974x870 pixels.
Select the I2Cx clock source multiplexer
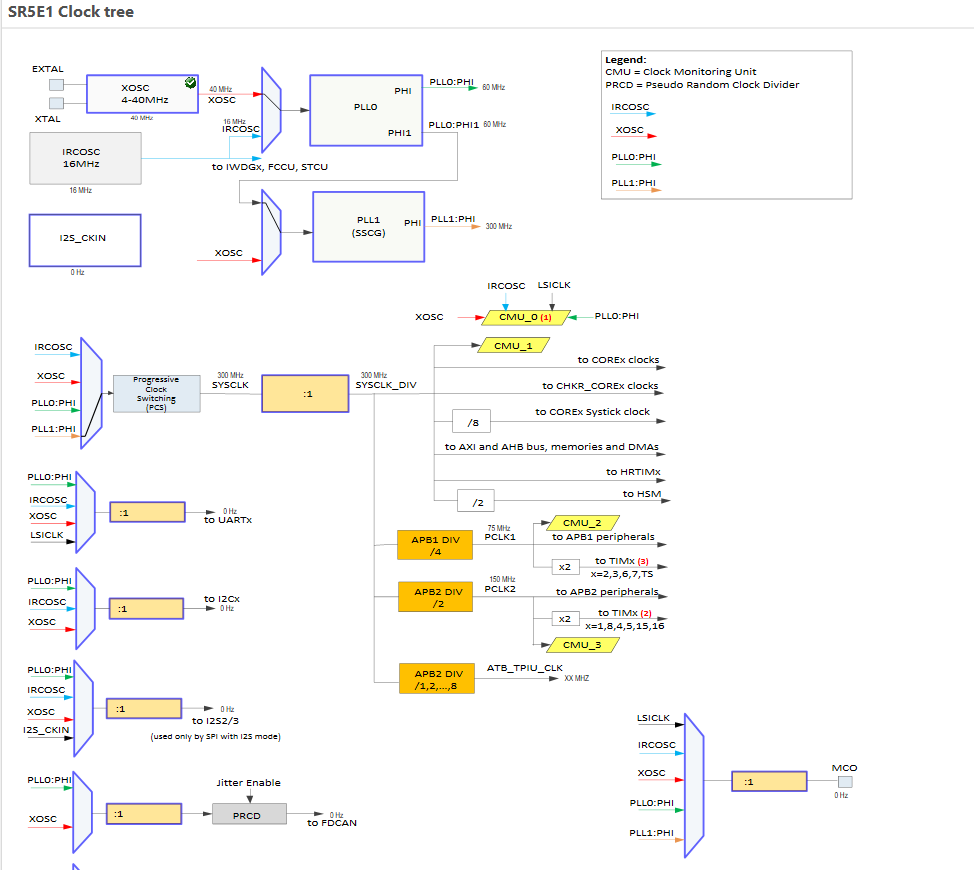[x=86, y=609]
